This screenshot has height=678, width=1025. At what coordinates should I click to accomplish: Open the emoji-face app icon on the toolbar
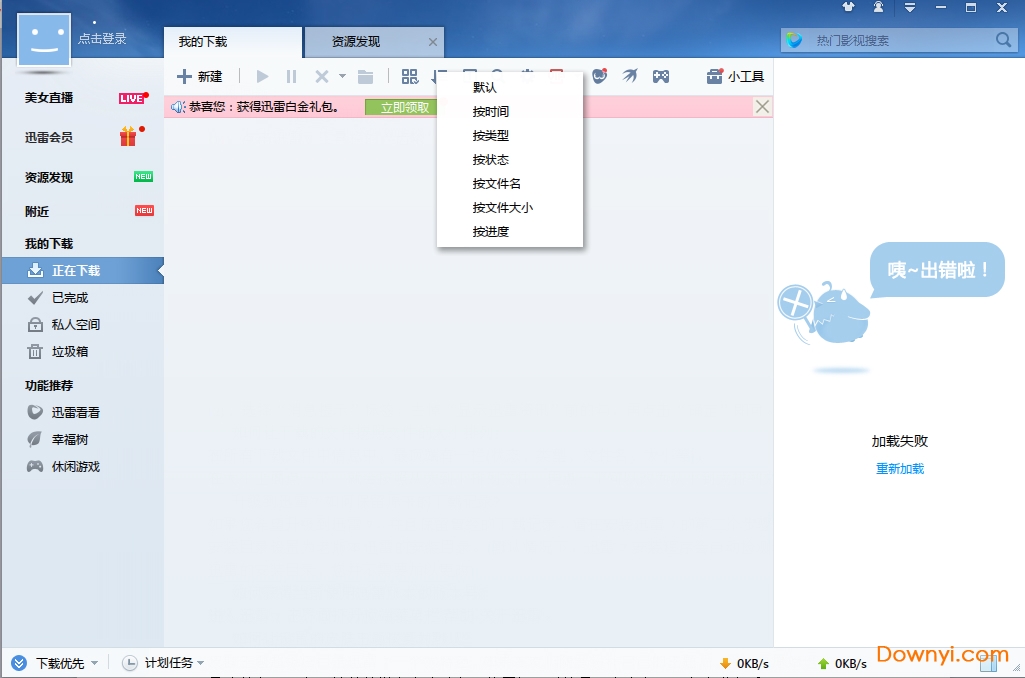point(599,74)
